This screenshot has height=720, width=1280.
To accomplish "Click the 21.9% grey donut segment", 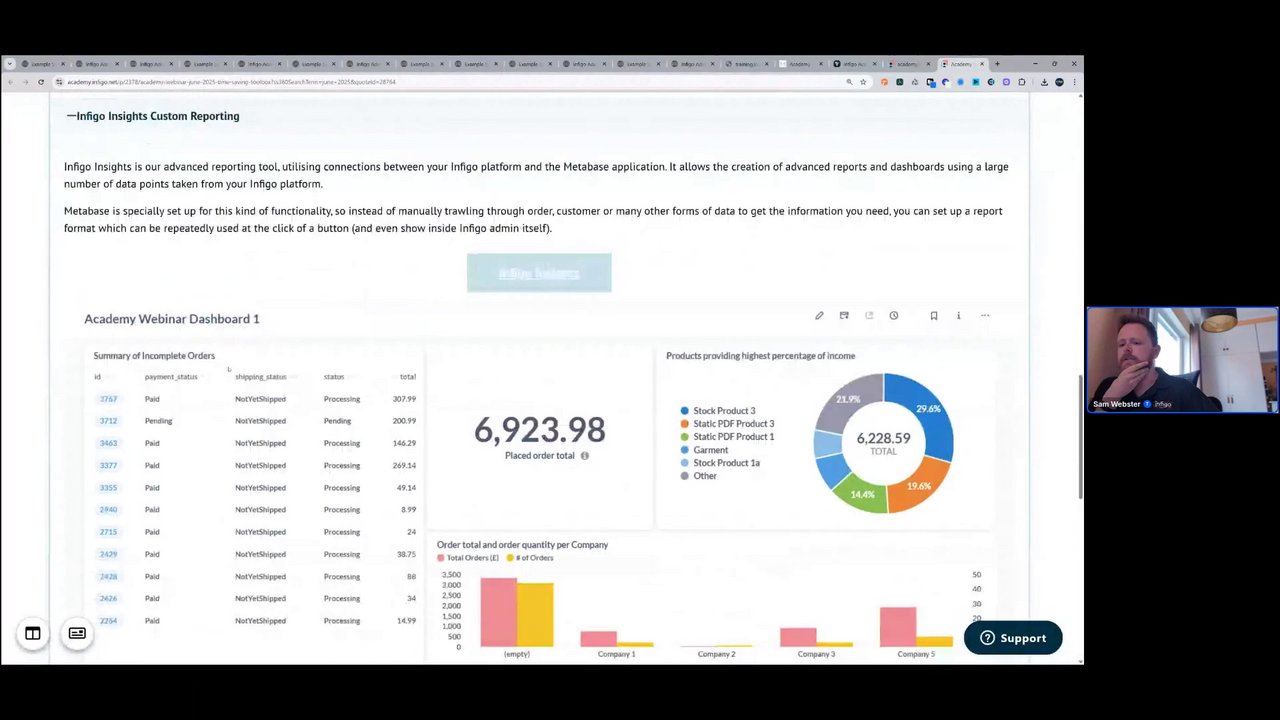I will 847,399.
